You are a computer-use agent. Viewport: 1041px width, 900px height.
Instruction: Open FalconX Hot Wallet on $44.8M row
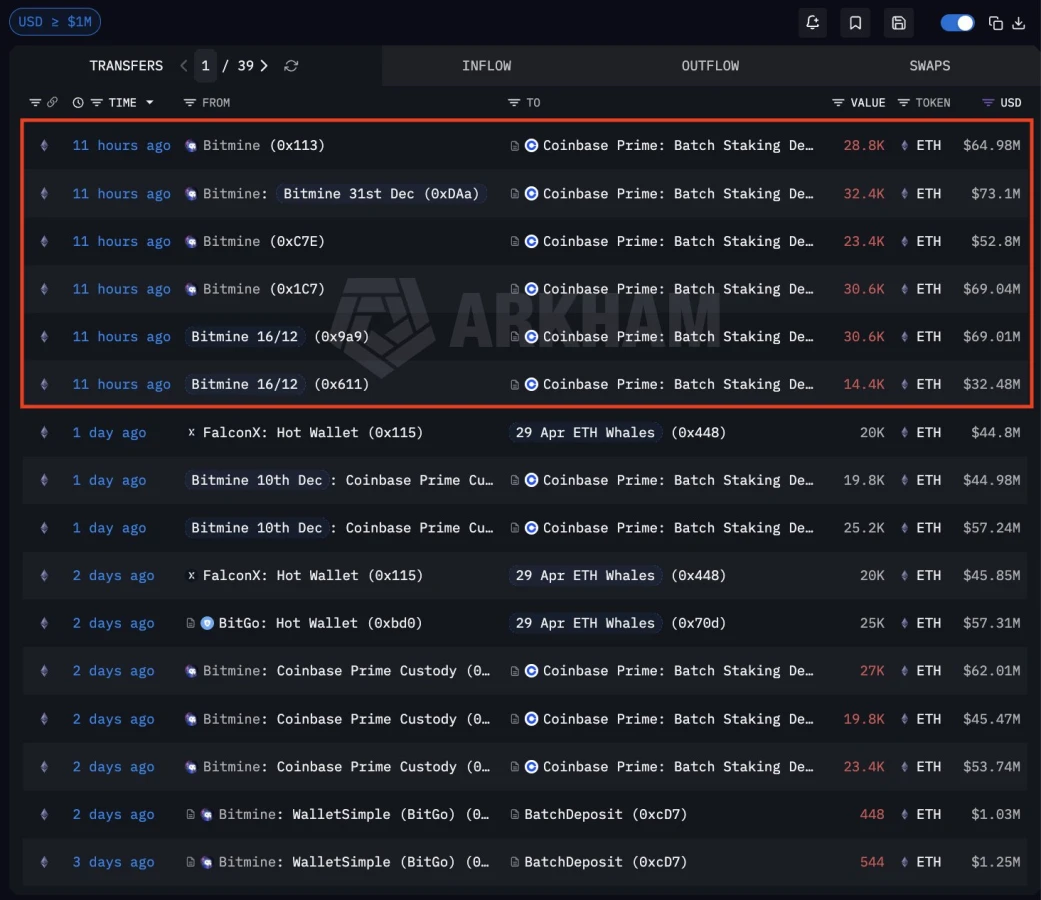coord(313,433)
